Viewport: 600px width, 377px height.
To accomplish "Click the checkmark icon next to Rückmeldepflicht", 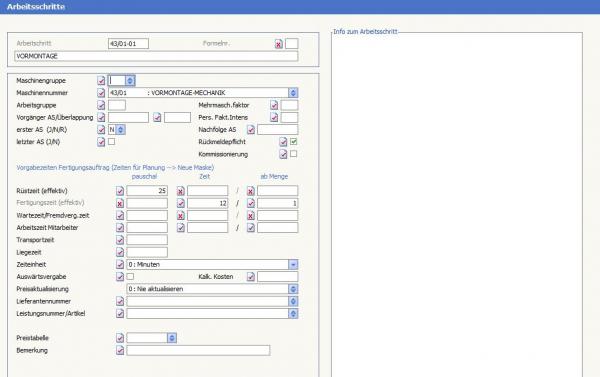I will [283, 142].
